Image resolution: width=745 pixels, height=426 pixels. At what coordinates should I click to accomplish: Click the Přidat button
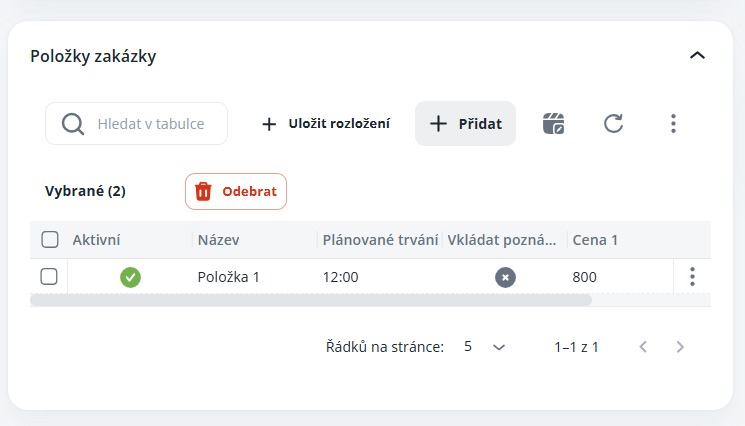point(465,124)
